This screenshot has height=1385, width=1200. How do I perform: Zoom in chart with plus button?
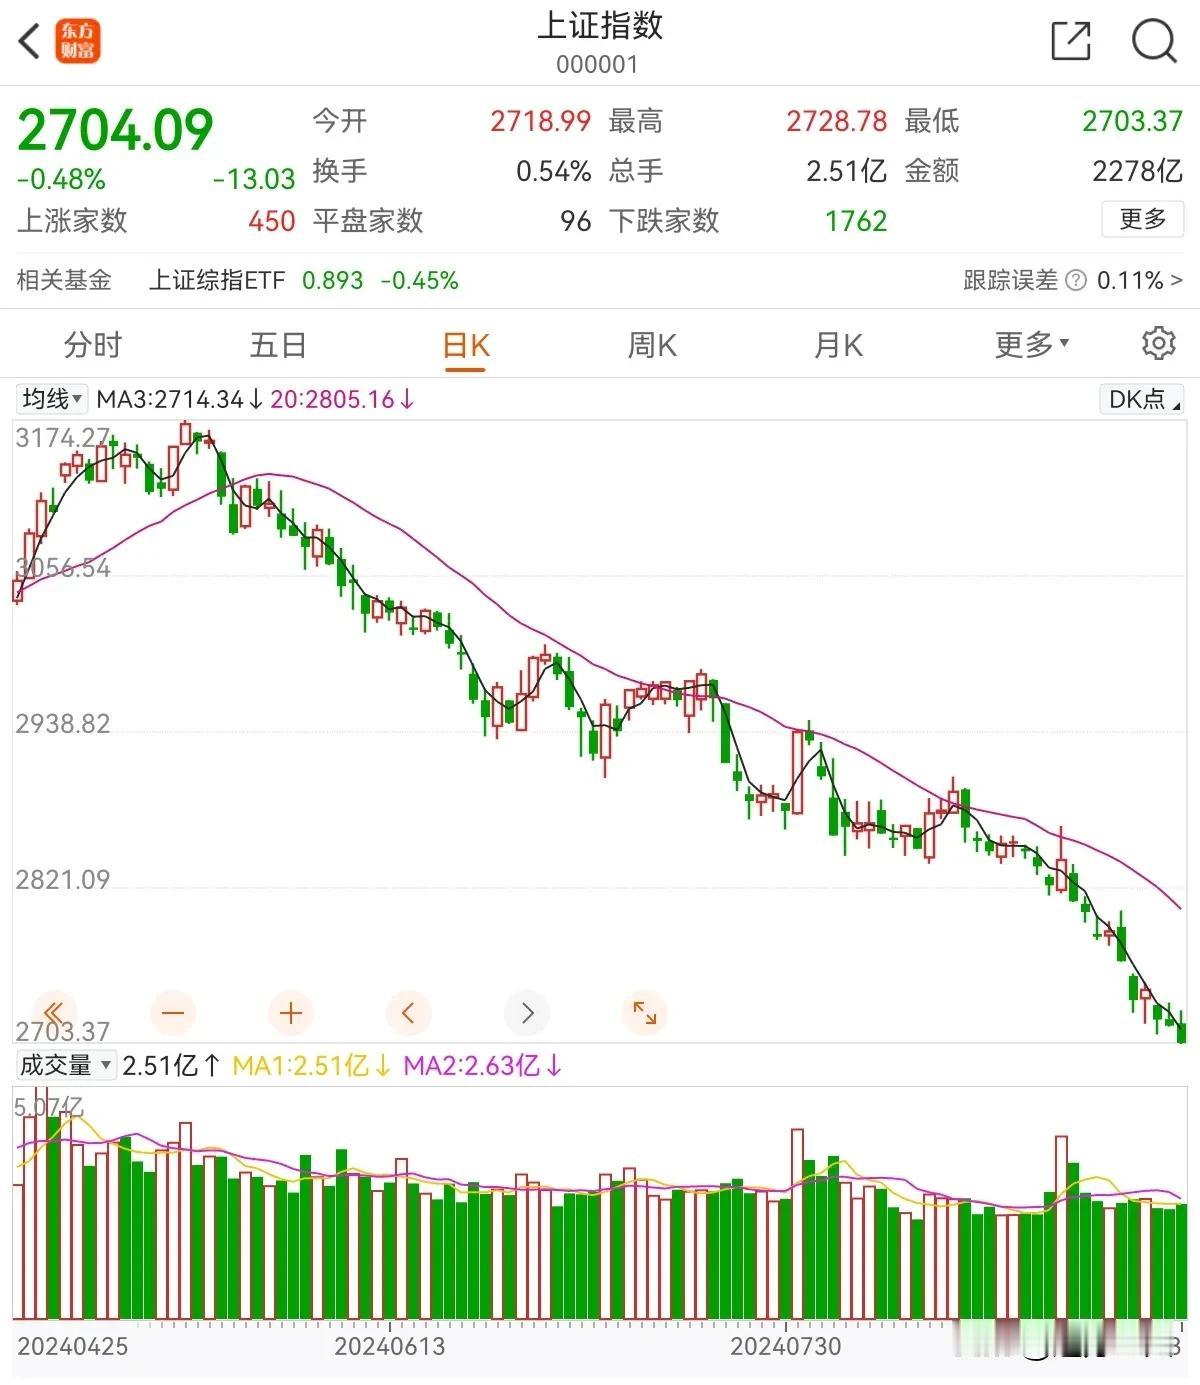[x=291, y=1013]
